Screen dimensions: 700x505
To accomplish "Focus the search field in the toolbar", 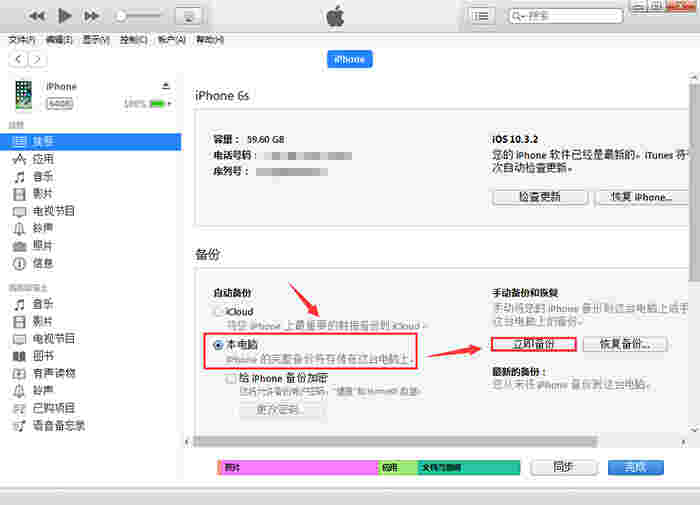I will click(x=566, y=17).
